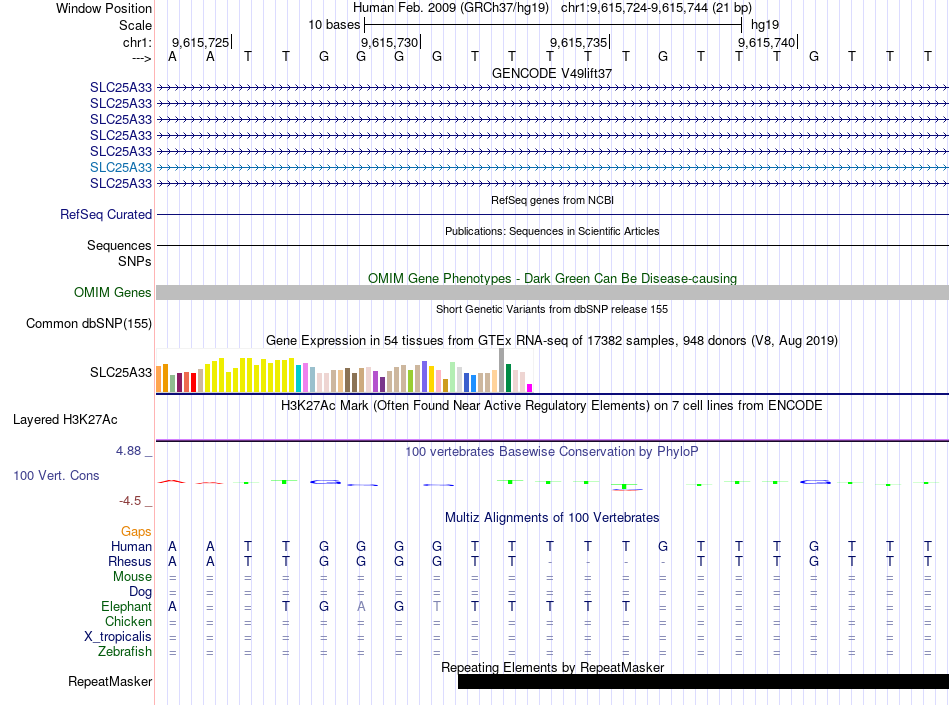
Task: Open the RefSeq Curated track label
Action: [106, 214]
